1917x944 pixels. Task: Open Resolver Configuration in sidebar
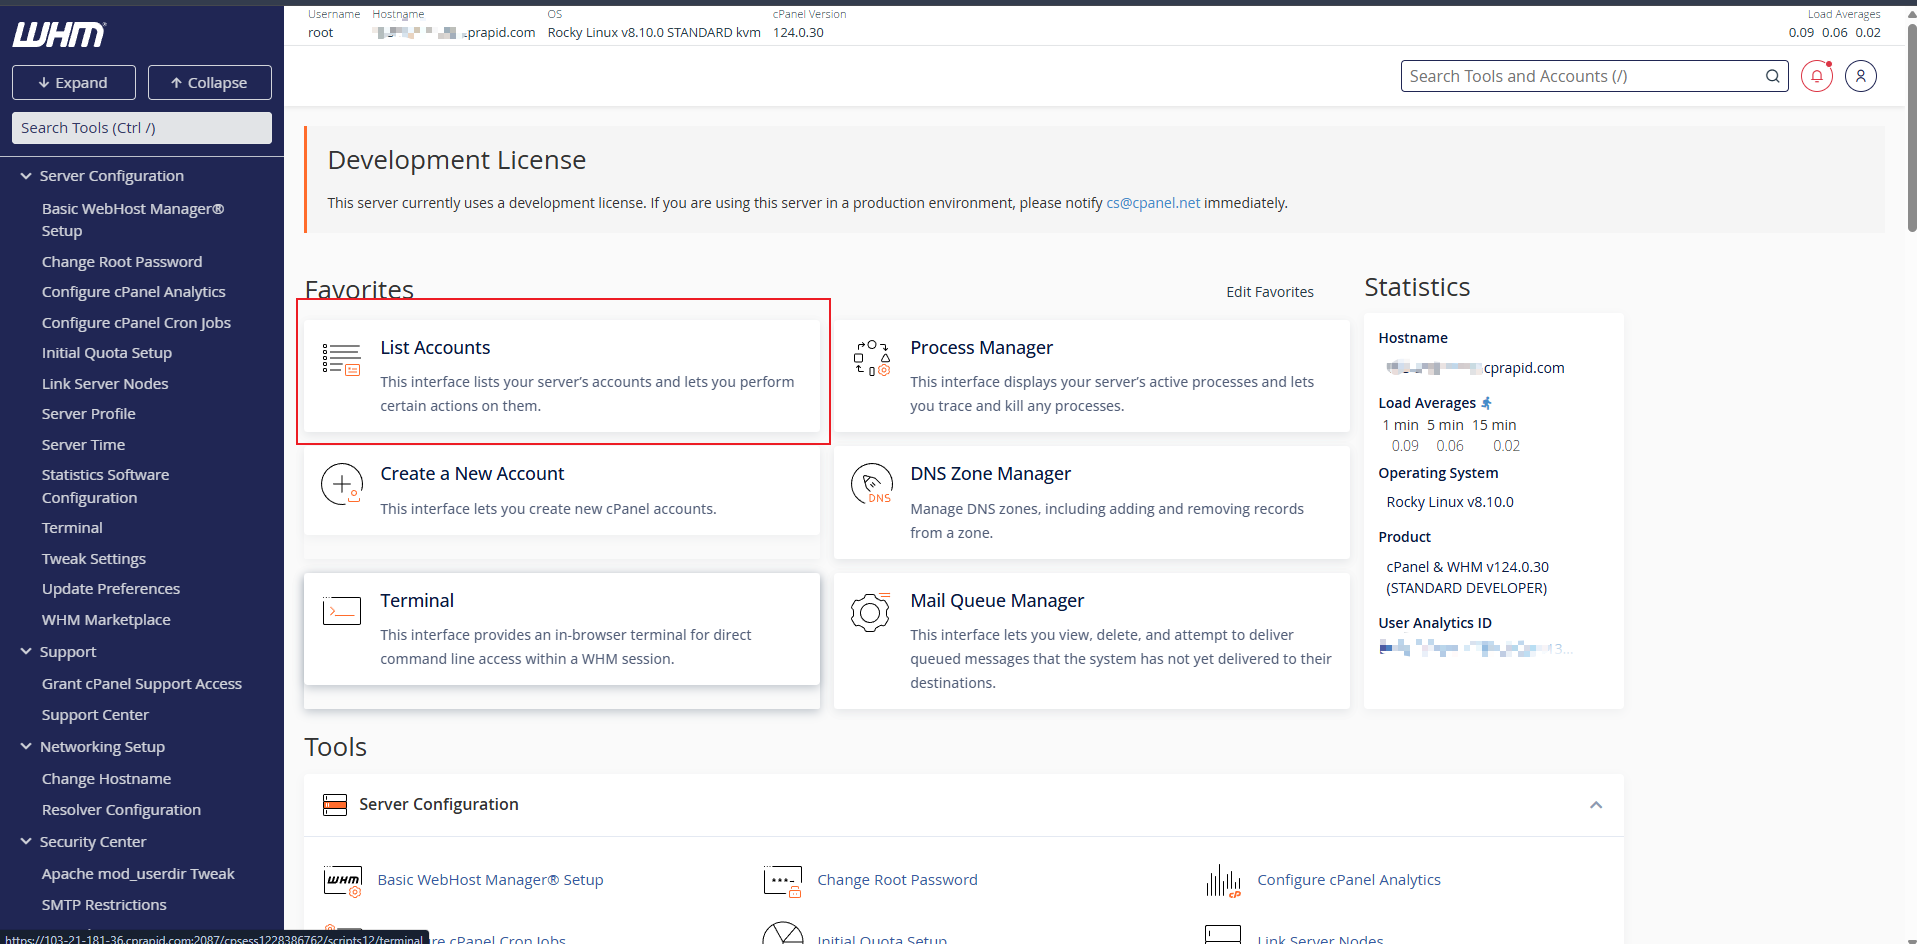click(x=122, y=810)
